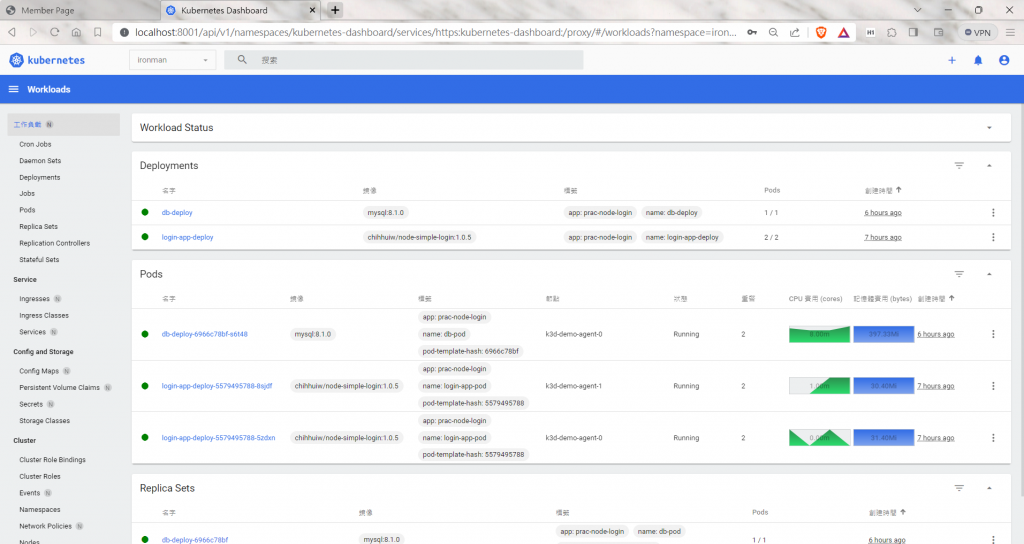Open Daemon Sets in sidebar
1024x544 pixels.
40,161
